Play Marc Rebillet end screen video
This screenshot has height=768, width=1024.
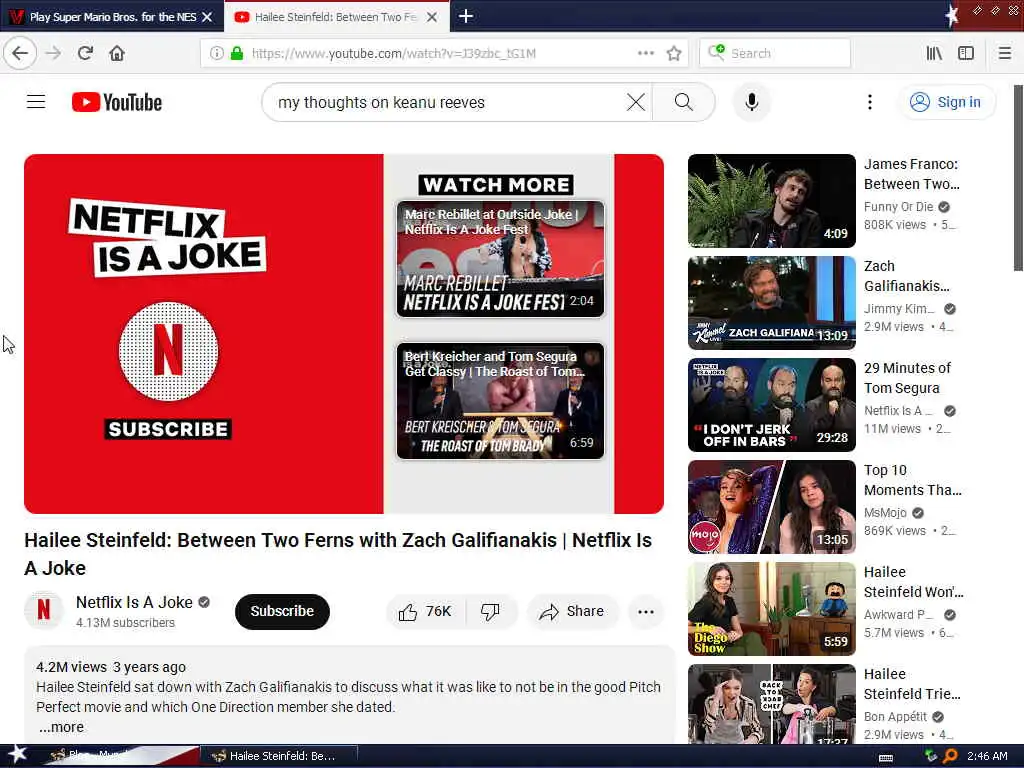[500, 259]
